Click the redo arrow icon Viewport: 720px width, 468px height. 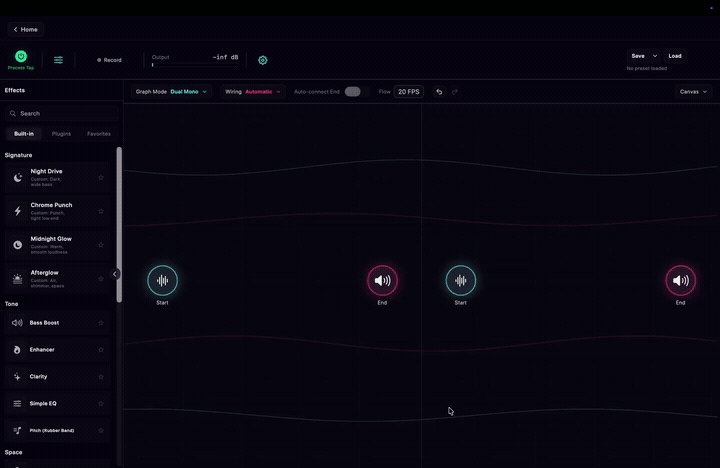point(455,92)
